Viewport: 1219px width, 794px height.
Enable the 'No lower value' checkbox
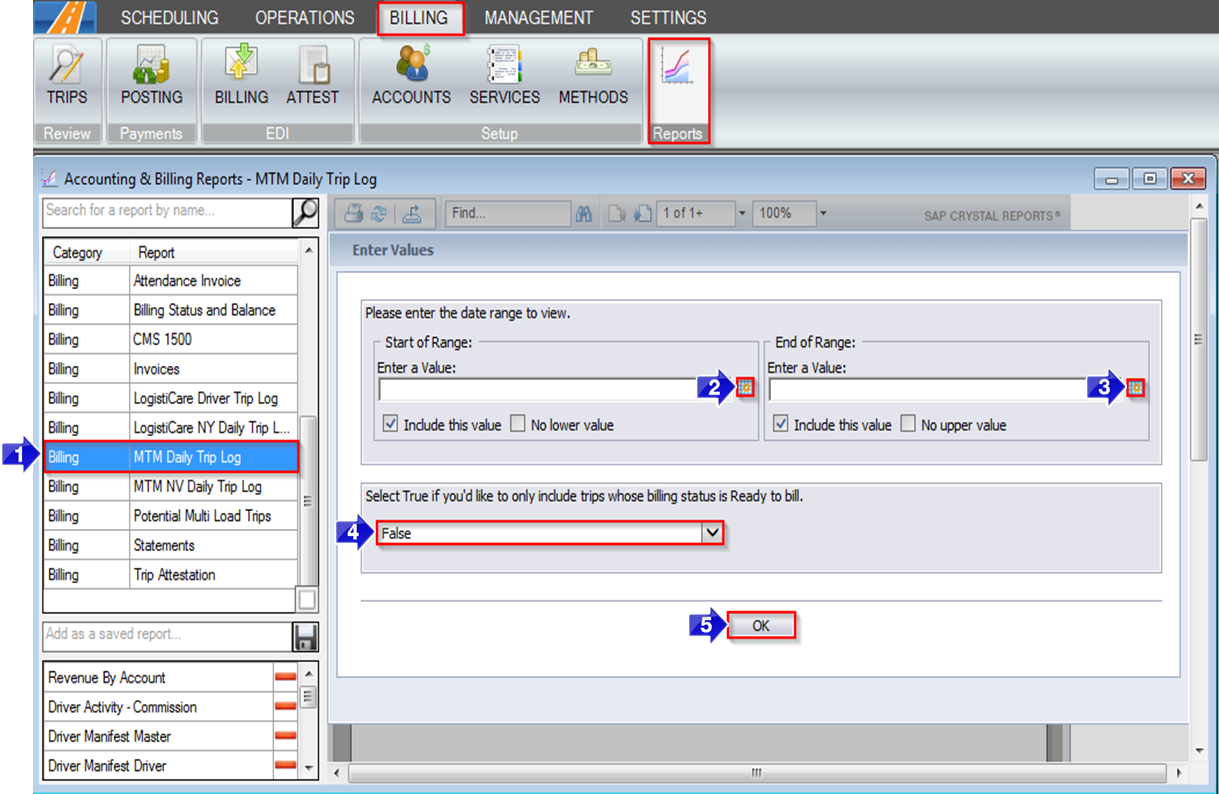click(x=518, y=425)
